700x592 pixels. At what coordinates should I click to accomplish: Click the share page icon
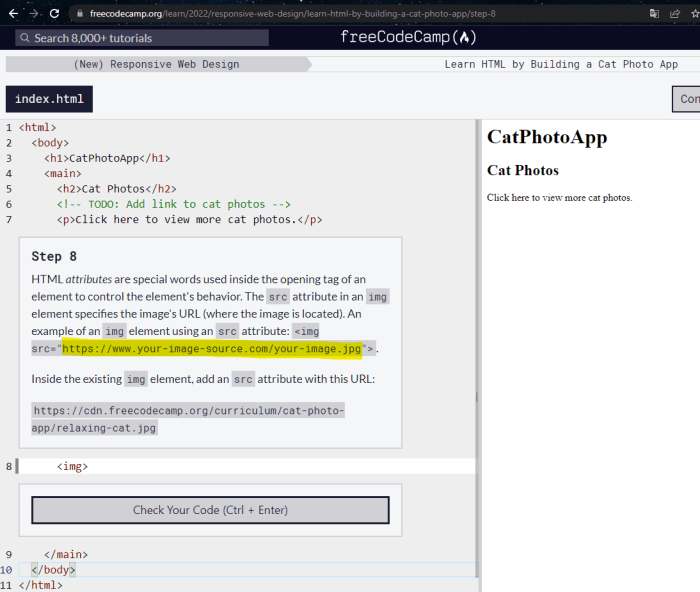[675, 14]
